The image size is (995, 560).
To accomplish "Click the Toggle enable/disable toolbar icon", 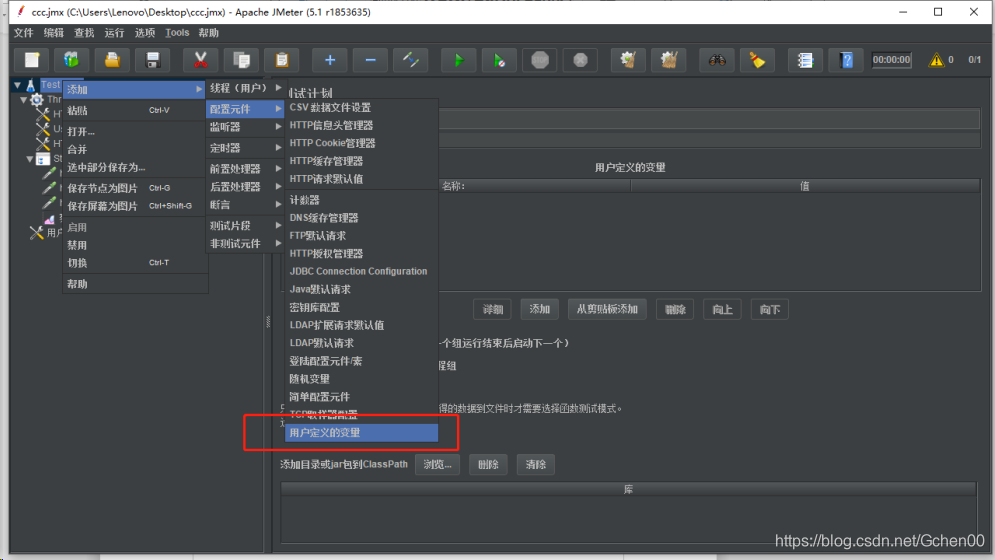I will coord(411,60).
